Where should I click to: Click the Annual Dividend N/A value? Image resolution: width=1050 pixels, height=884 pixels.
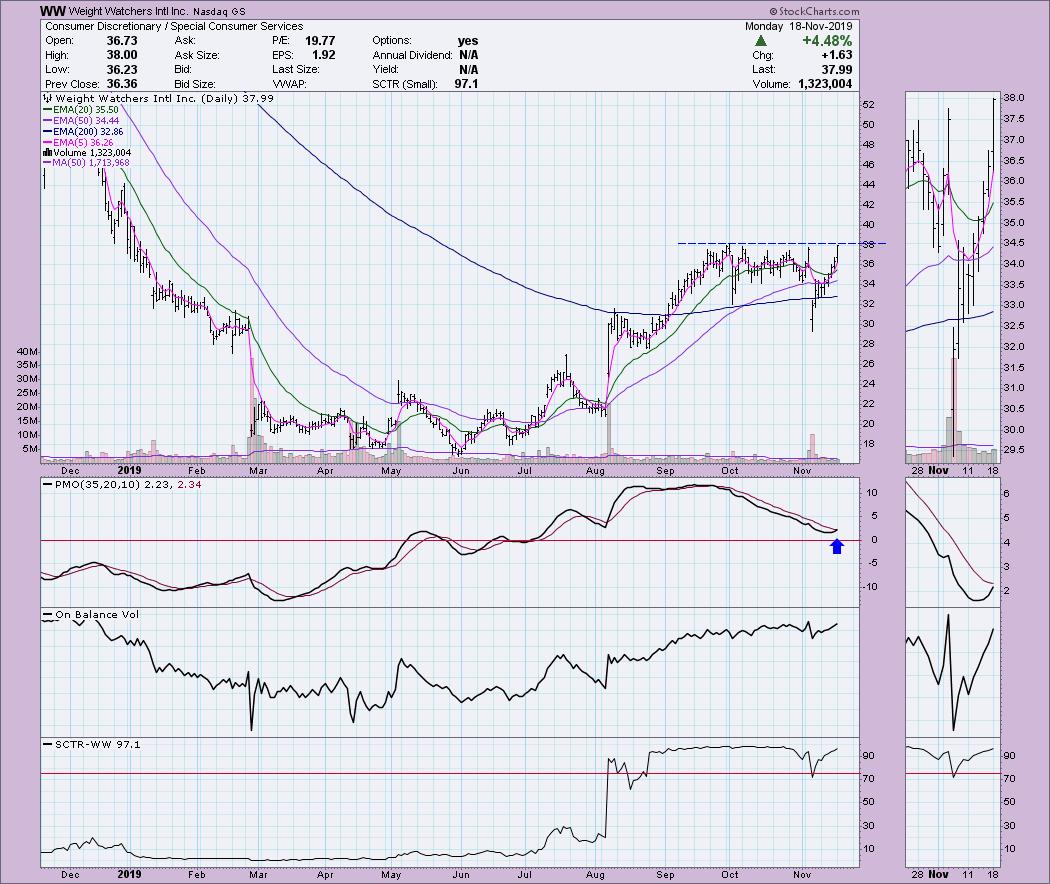coord(469,56)
